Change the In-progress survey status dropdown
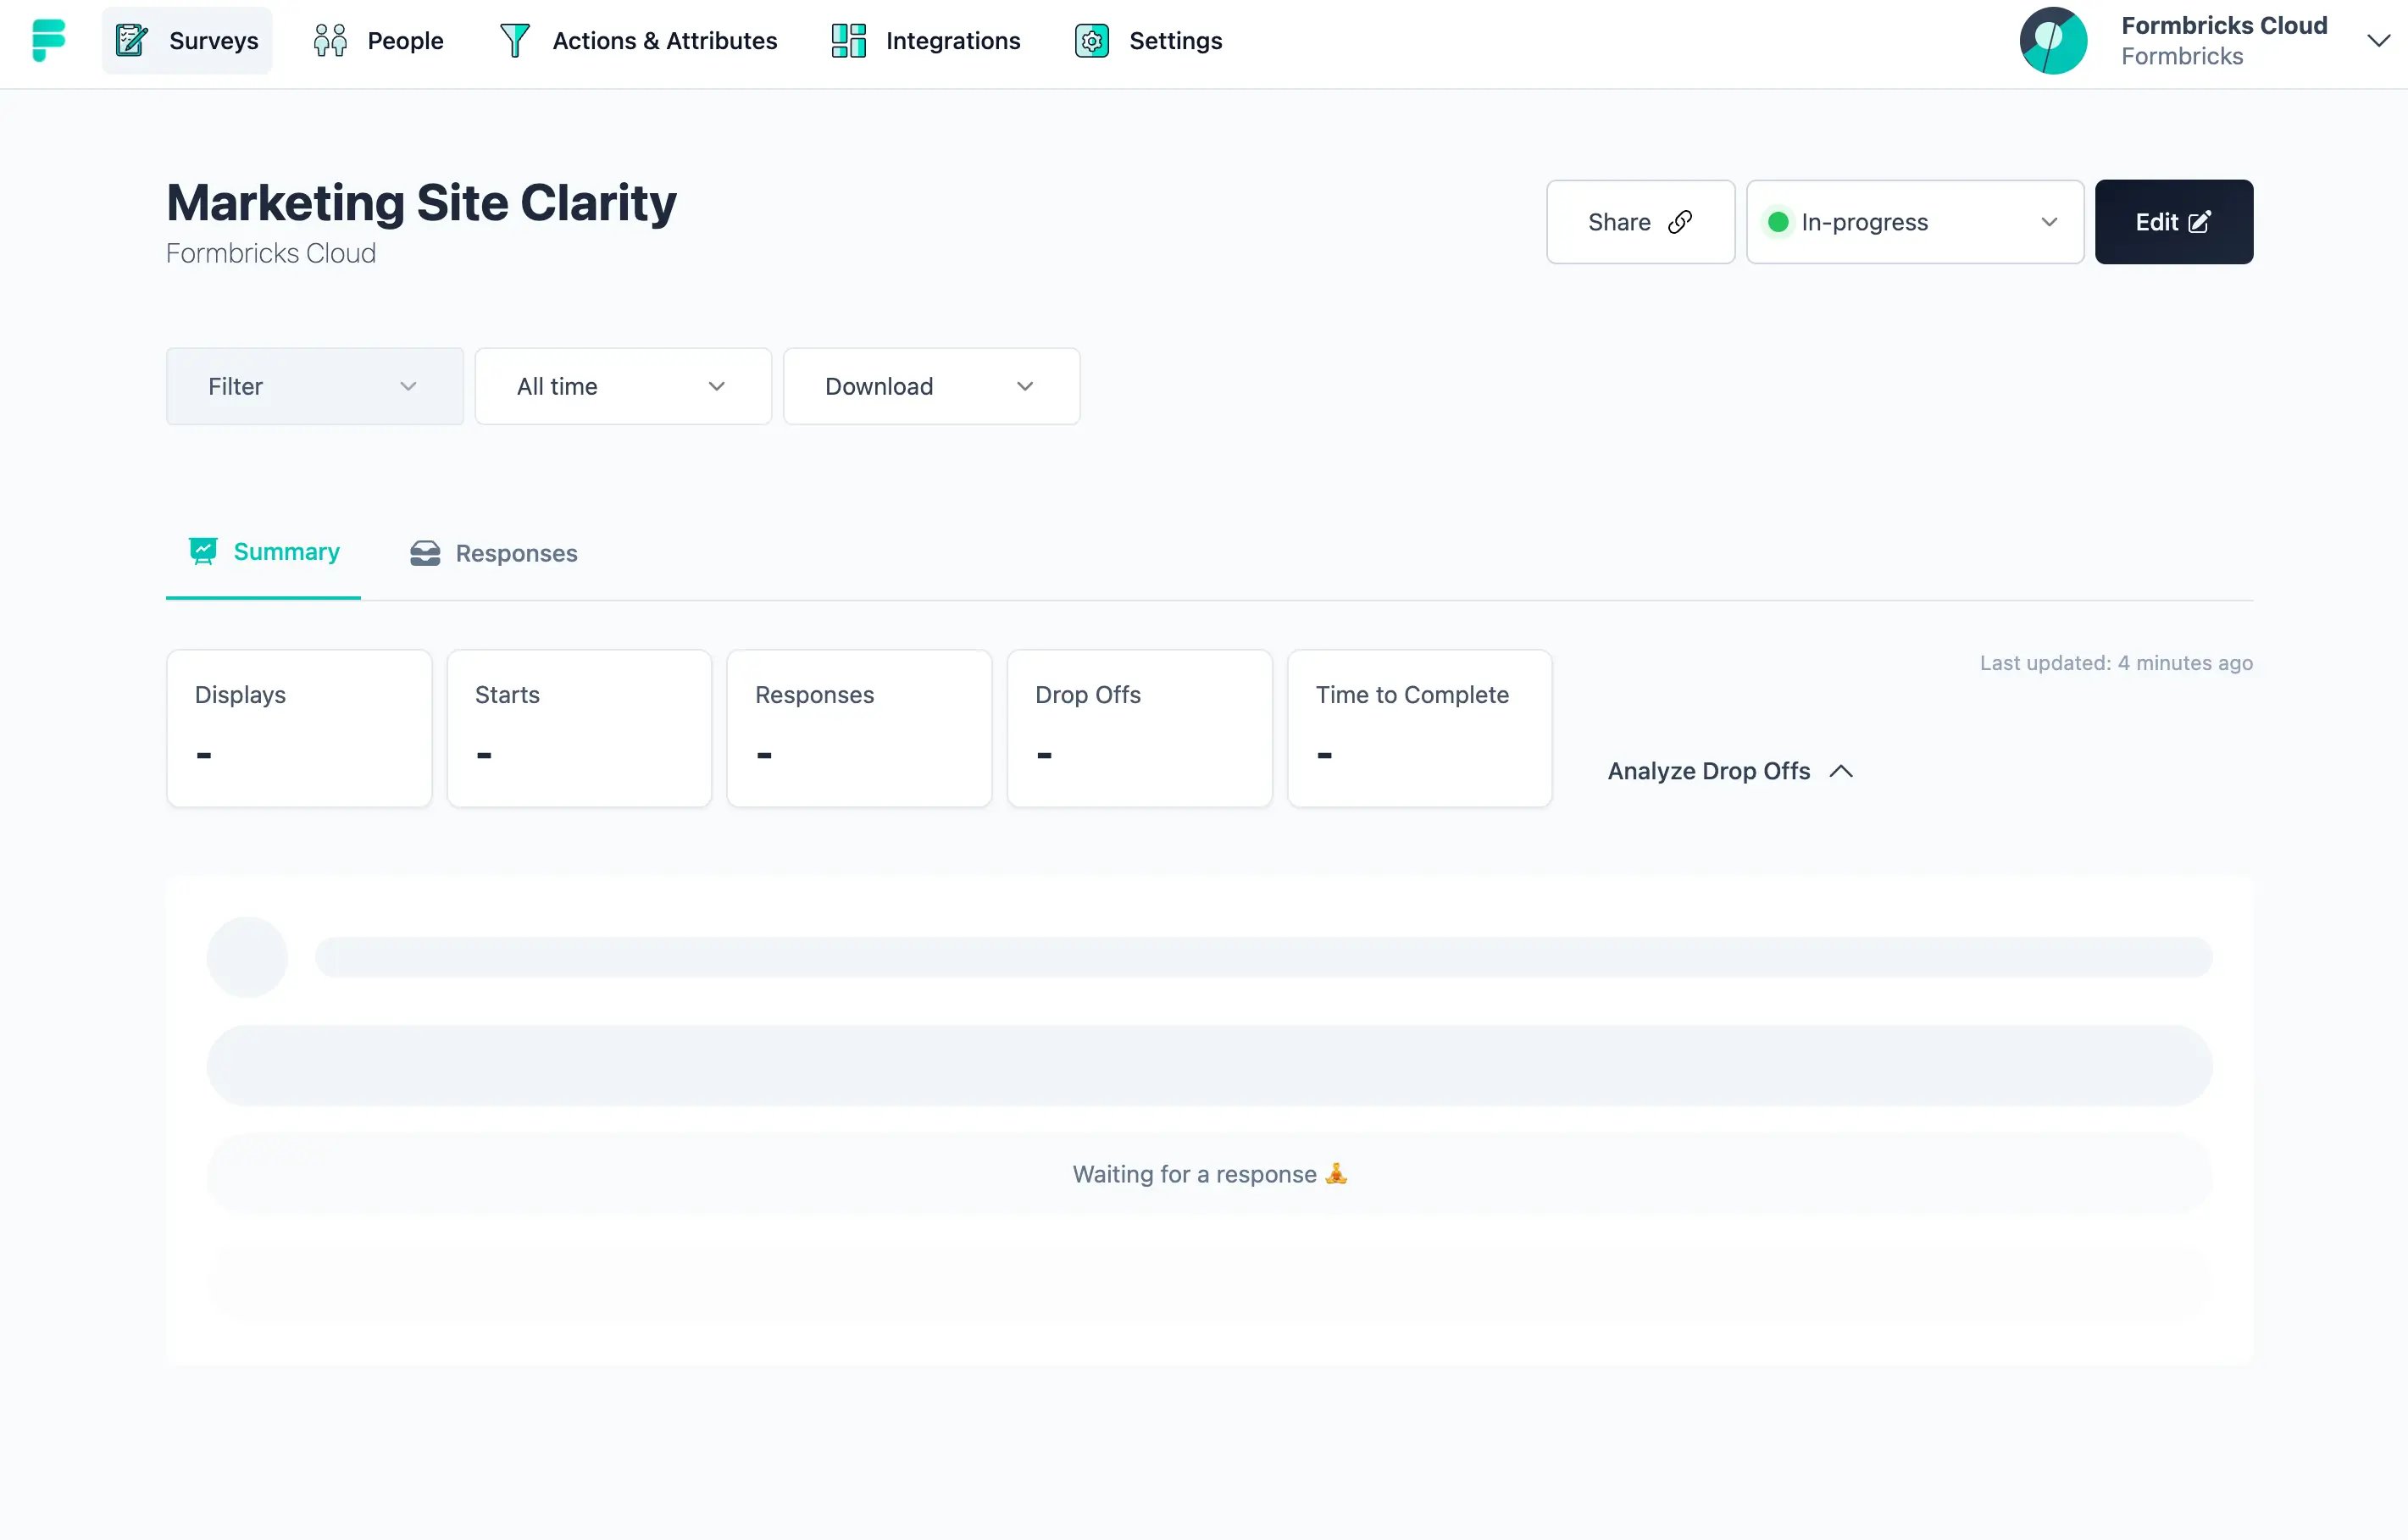Image resolution: width=2408 pixels, height=1540 pixels. click(1915, 222)
